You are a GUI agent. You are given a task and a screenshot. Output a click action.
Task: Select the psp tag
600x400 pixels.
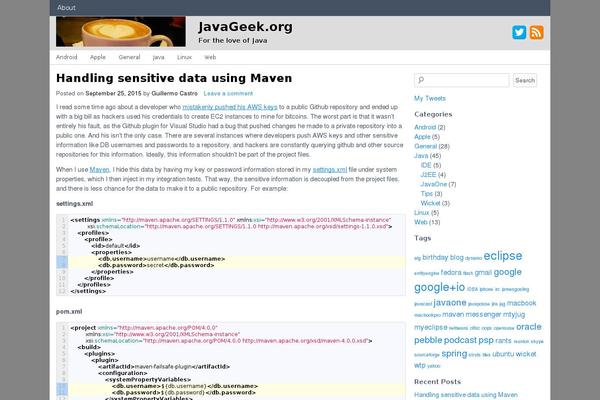(486, 340)
